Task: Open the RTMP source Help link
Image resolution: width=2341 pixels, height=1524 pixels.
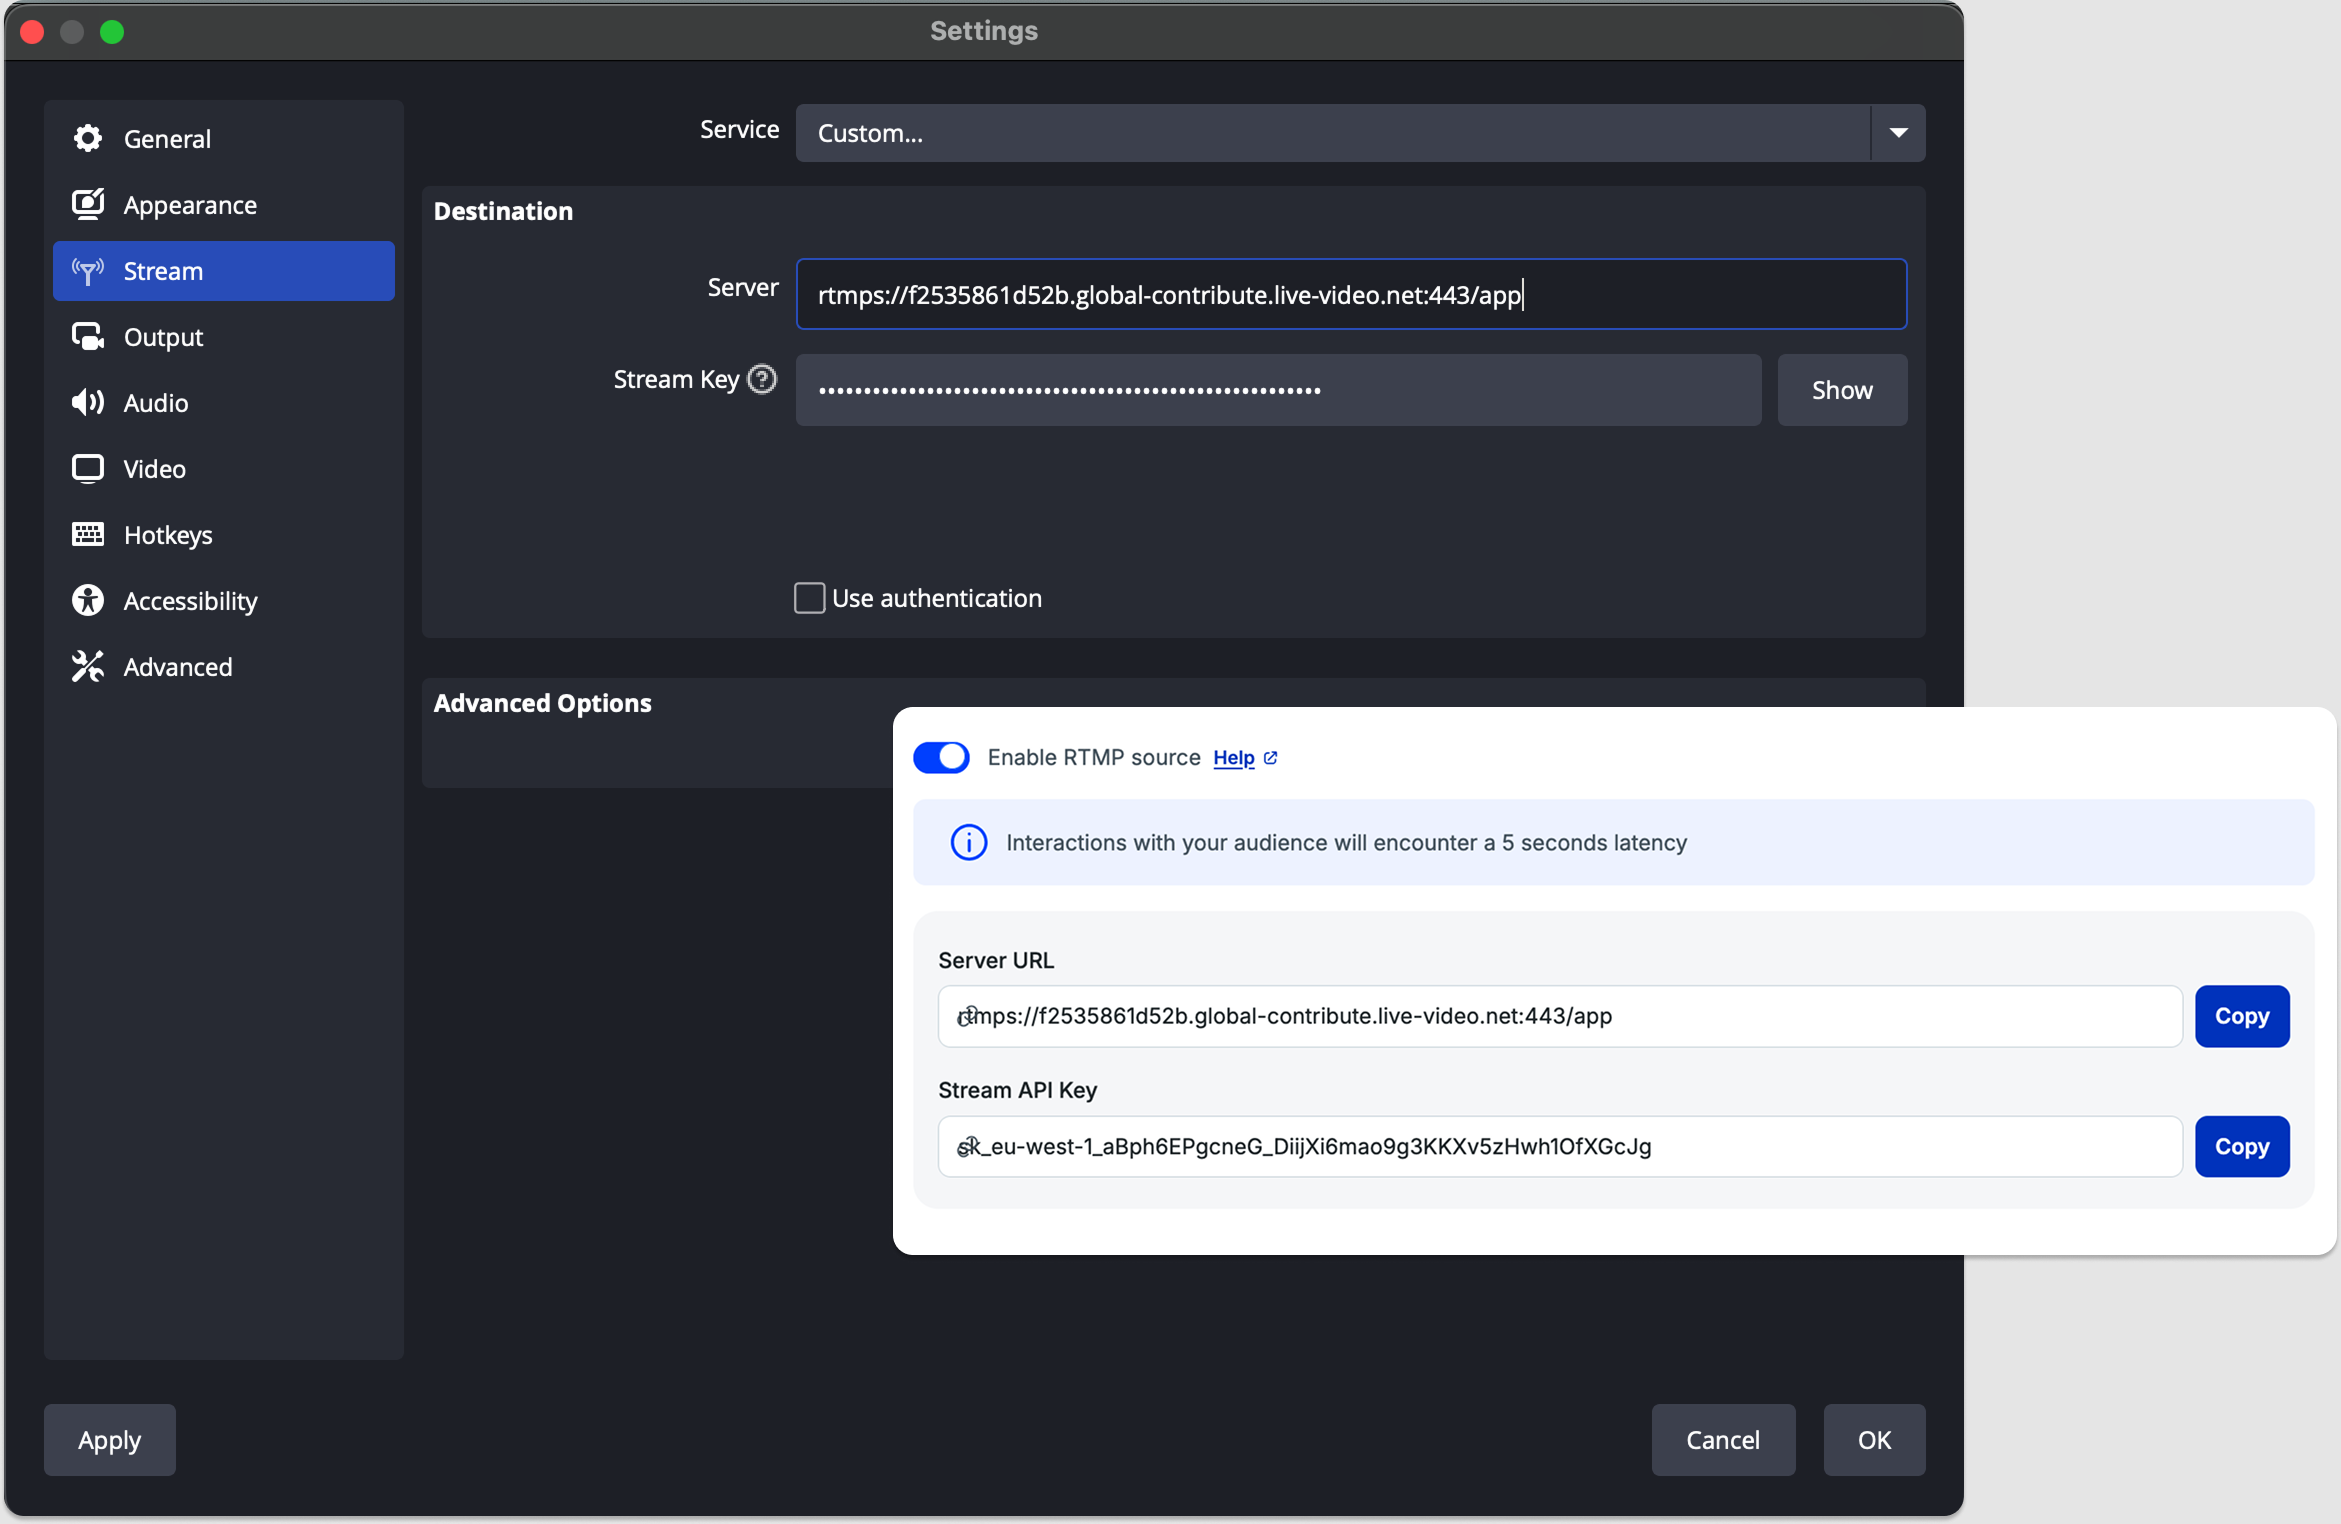Action: pyautogui.click(x=1234, y=758)
